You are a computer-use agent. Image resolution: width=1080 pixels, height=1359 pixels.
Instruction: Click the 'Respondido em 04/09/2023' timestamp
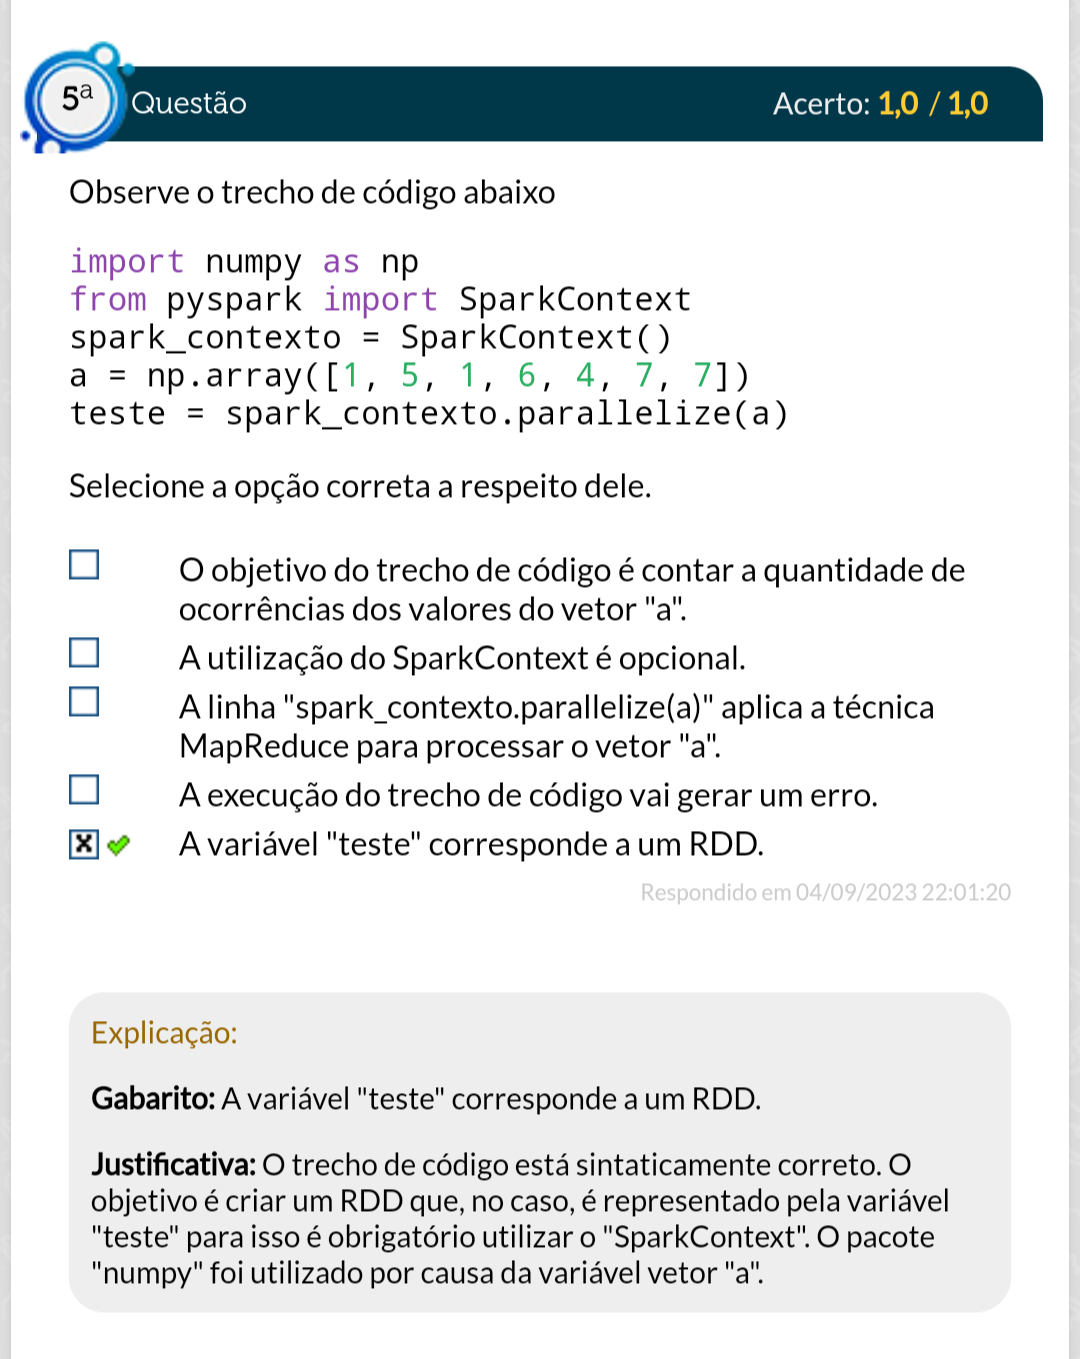click(825, 892)
